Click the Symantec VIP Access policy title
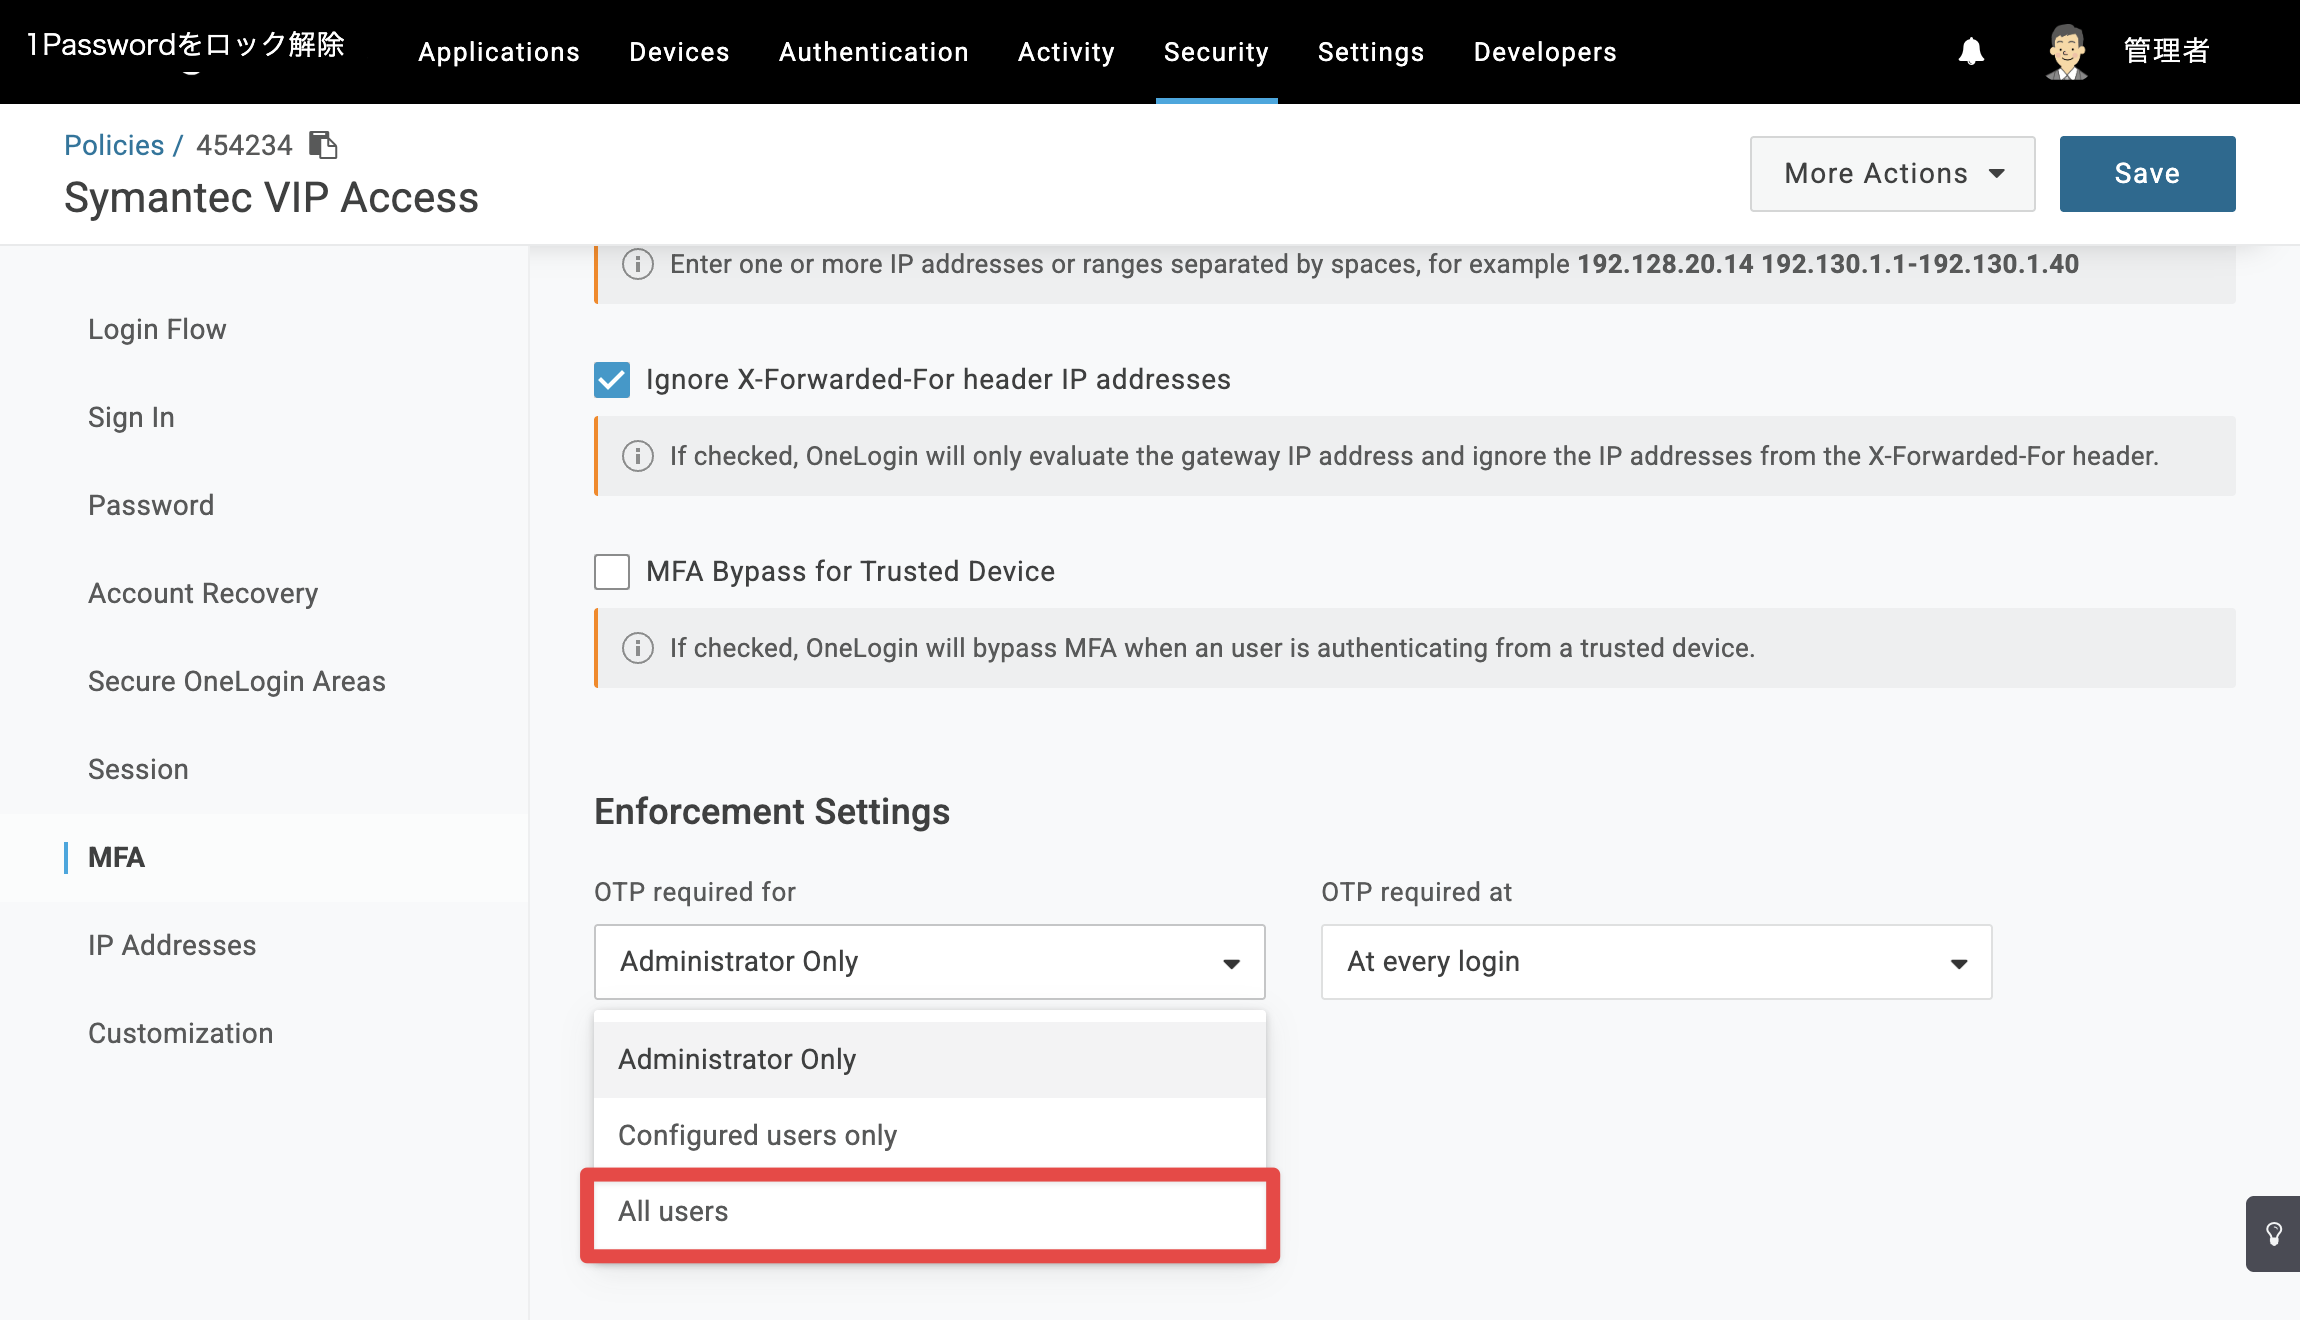This screenshot has height=1320, width=2300. tap(271, 198)
